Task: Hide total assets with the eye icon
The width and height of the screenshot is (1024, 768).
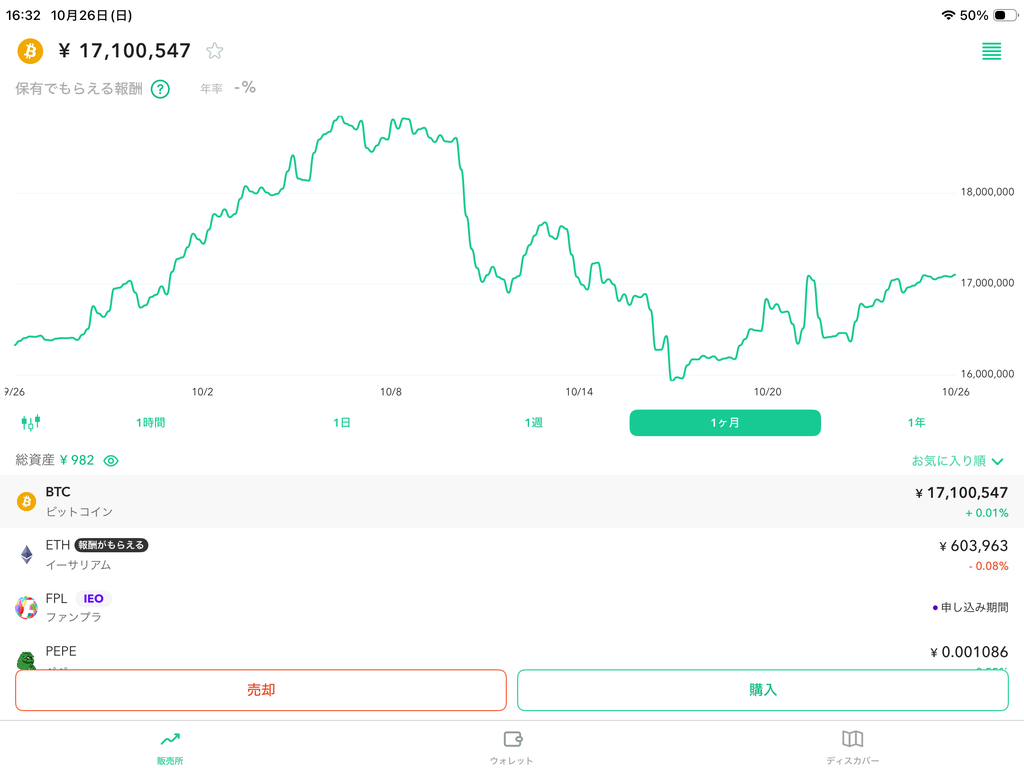Action: [111, 461]
